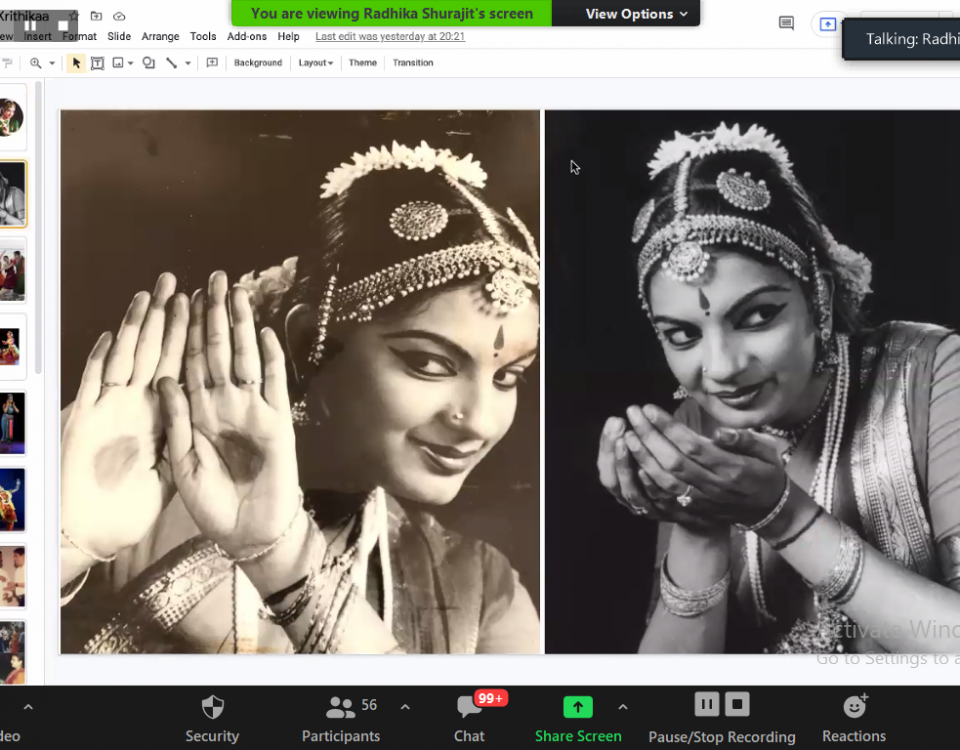
Task: Pick the Text box tool
Action: pyautogui.click(x=97, y=63)
